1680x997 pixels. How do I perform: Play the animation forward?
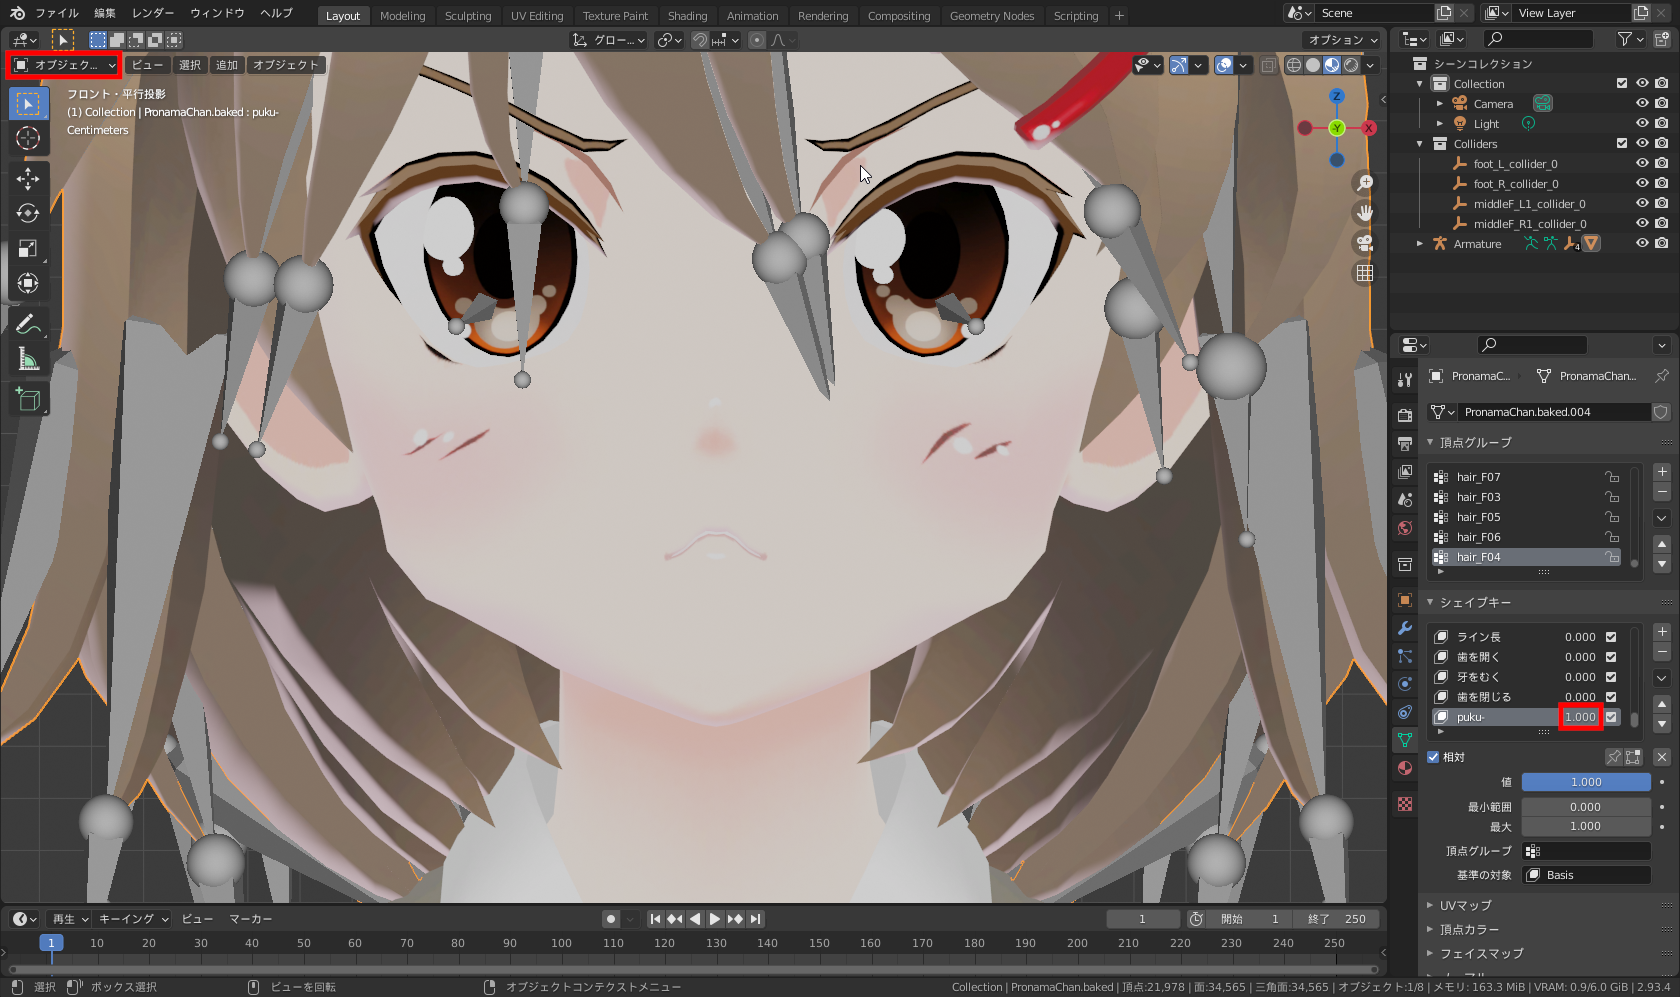pyautogui.click(x=715, y=919)
